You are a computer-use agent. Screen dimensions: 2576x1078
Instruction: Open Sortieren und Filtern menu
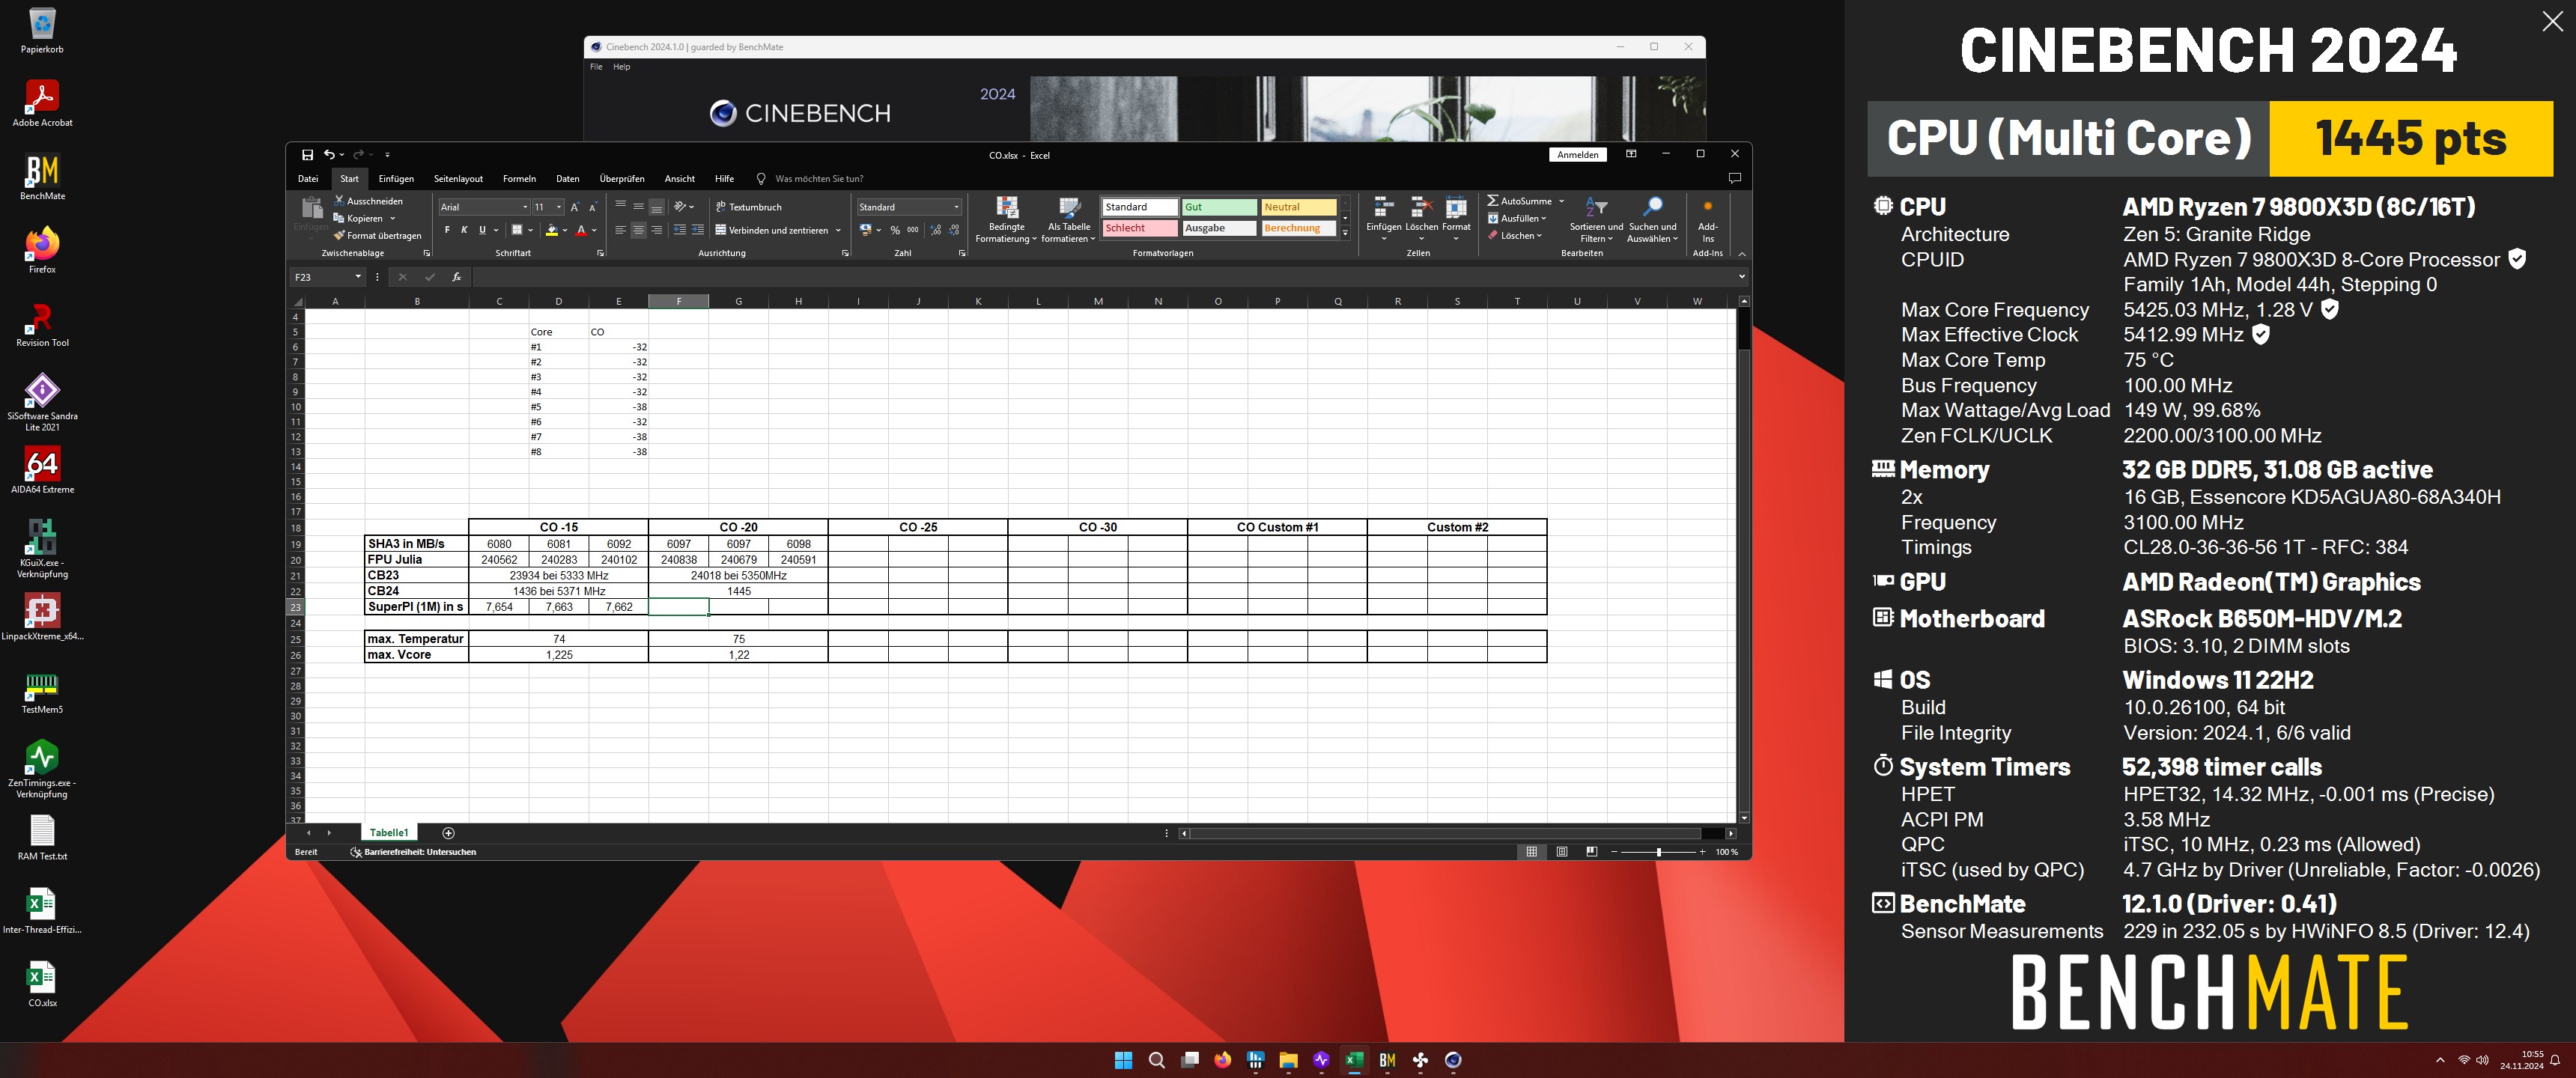pyautogui.click(x=1596, y=219)
